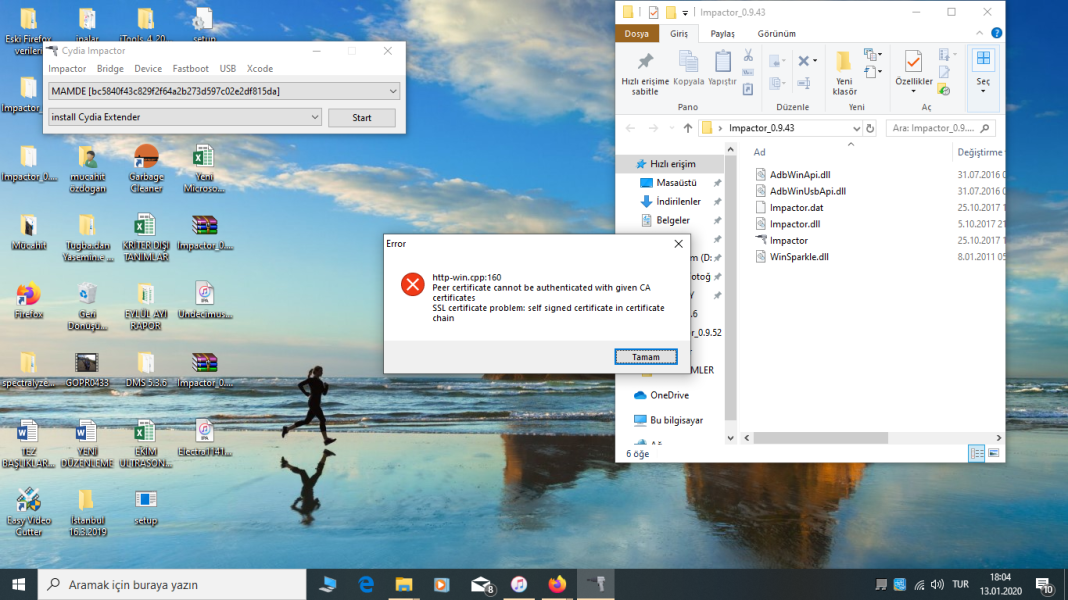1068x600 pixels.
Task: Open the Xcode menu in Cydia Impactor
Action: (x=260, y=69)
